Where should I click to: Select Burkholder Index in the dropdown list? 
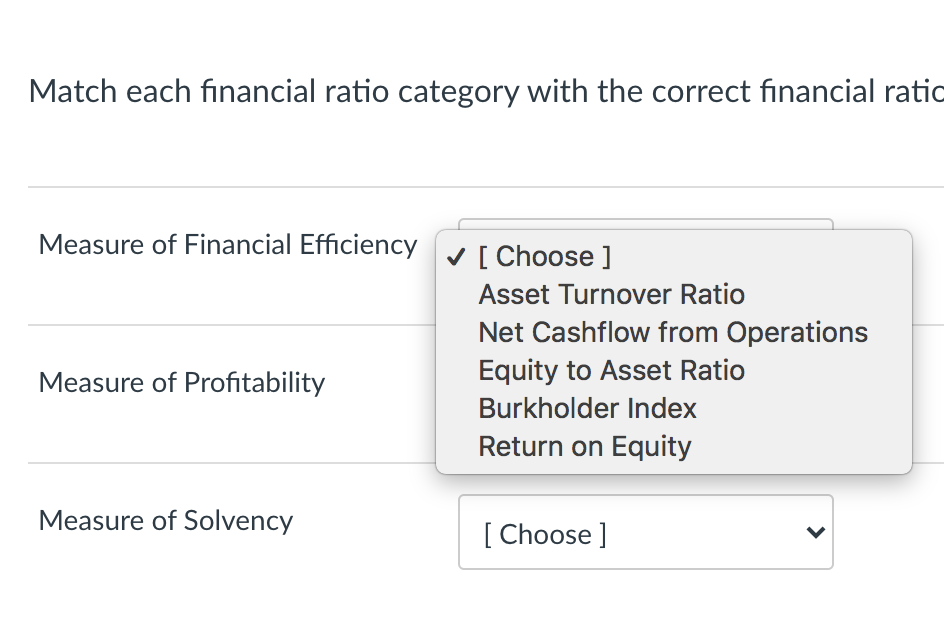coord(587,409)
